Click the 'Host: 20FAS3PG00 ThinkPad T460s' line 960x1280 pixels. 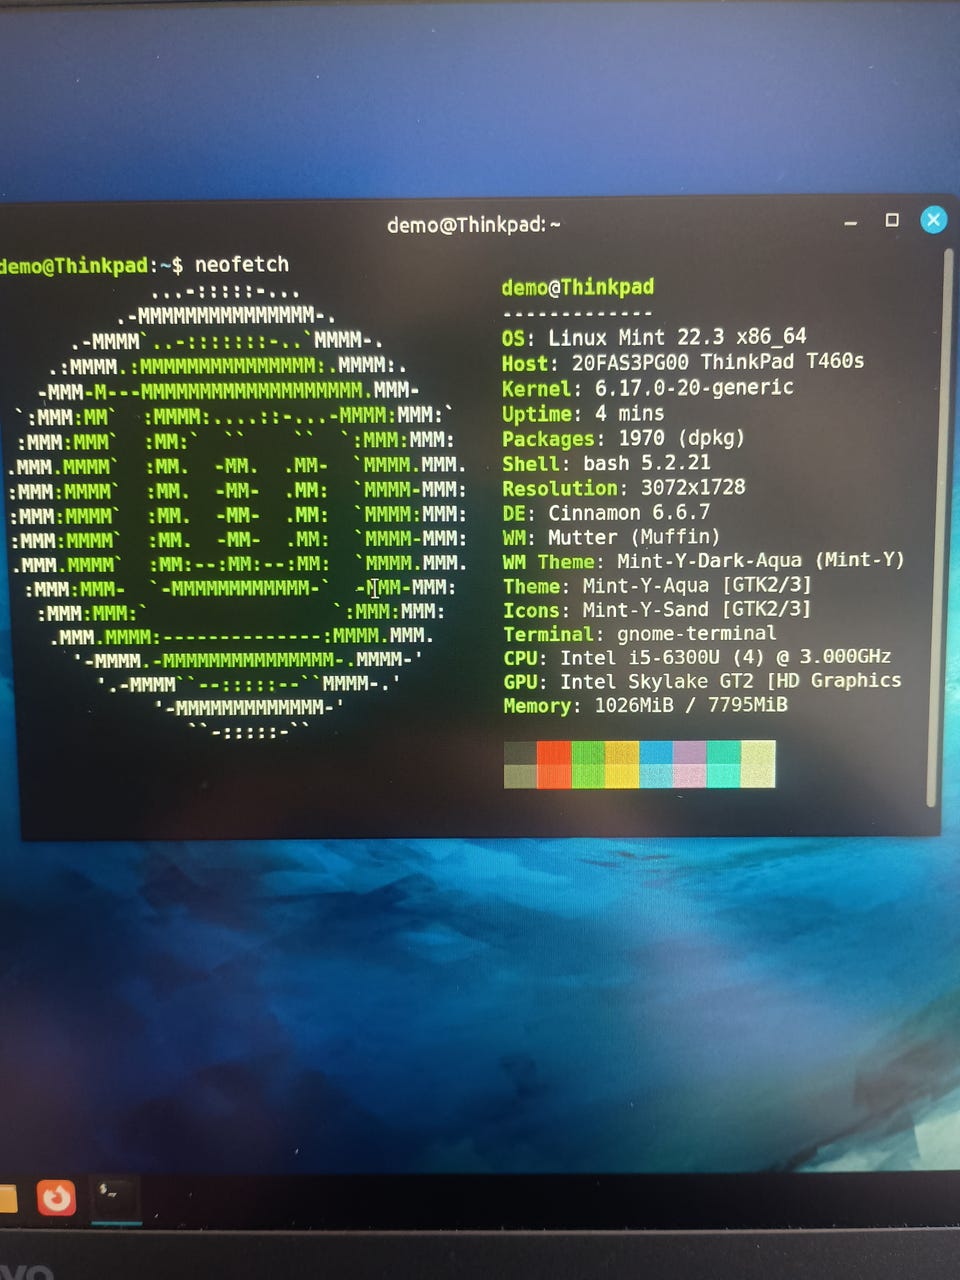pos(683,362)
